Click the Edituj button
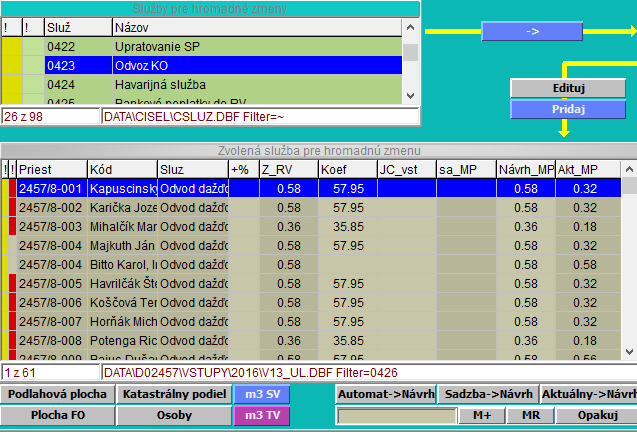637x432 pixels. [568, 88]
